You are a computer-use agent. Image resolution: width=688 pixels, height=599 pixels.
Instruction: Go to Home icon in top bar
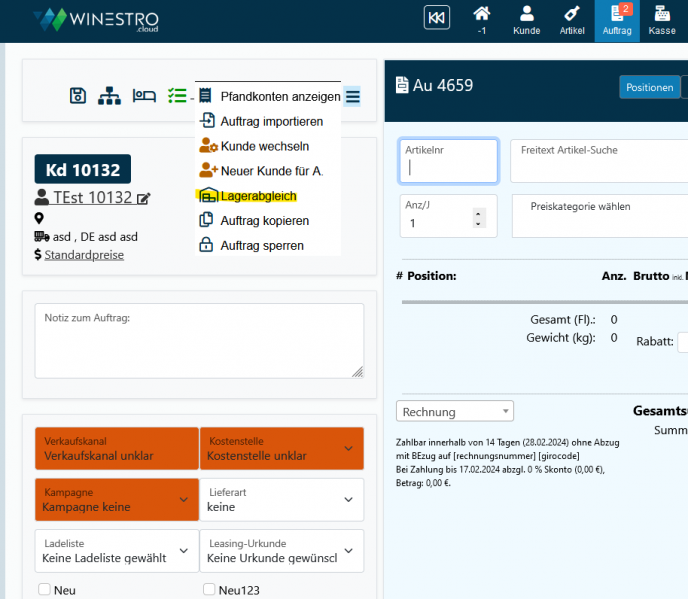482,20
